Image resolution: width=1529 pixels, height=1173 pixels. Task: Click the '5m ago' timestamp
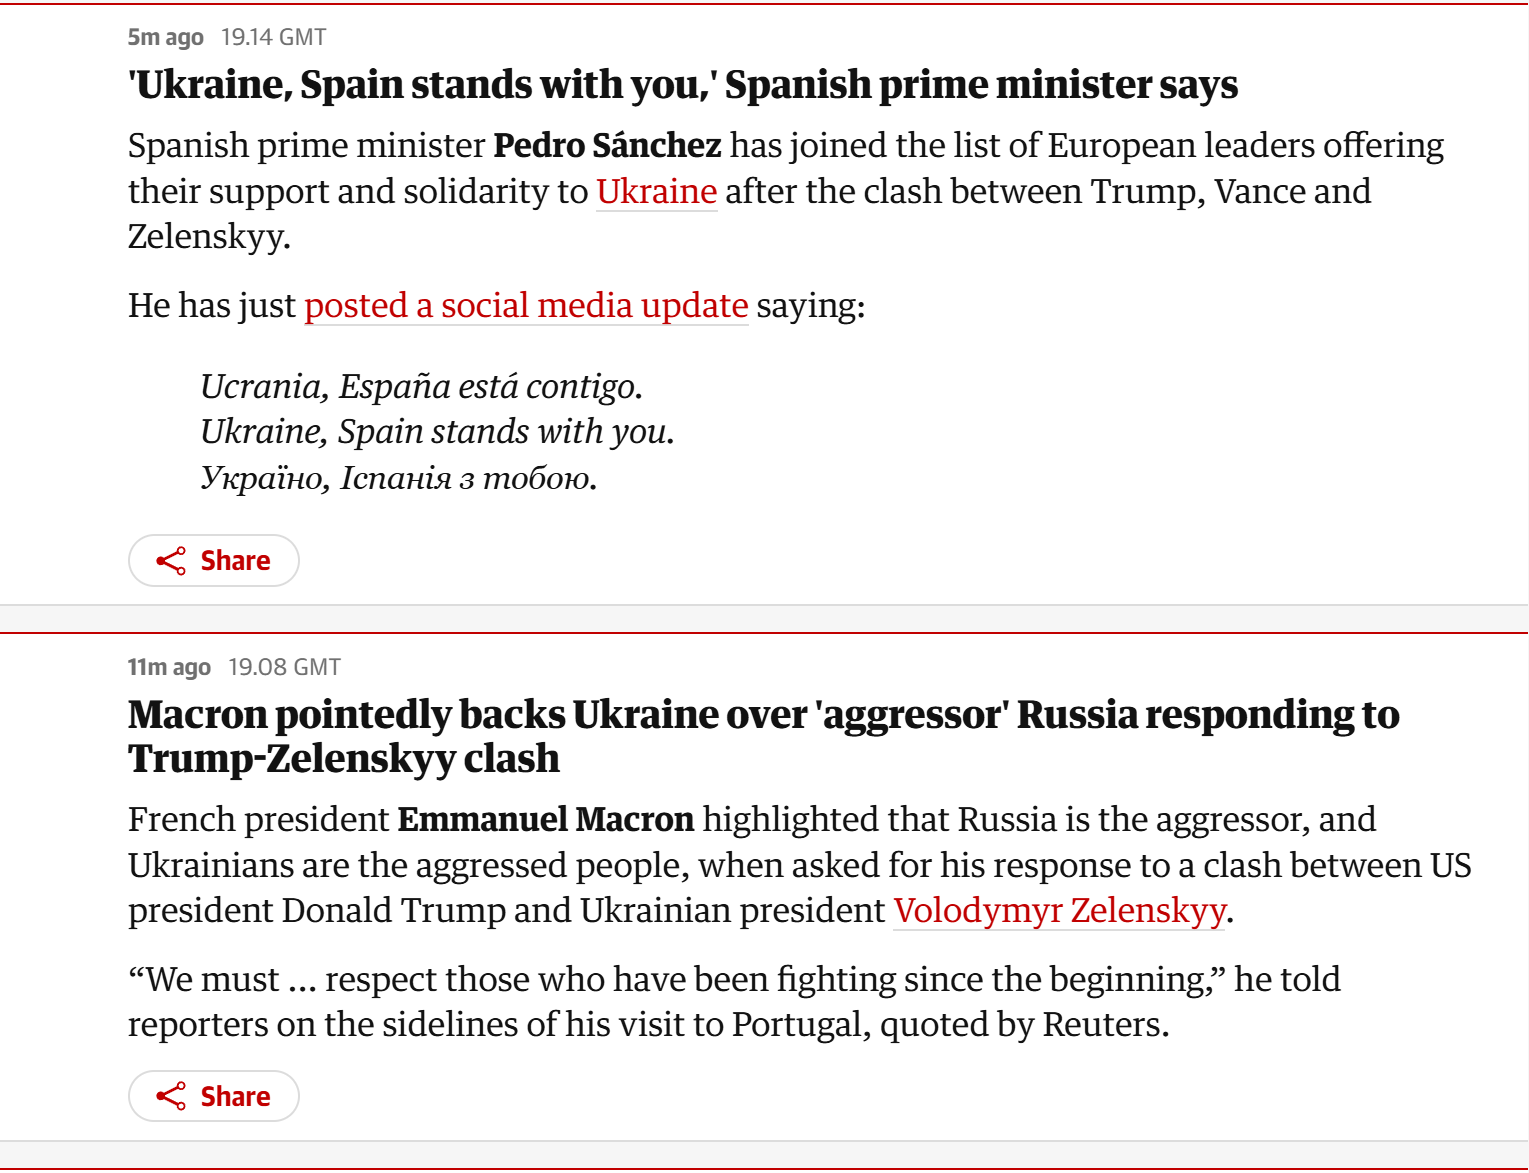click(x=166, y=37)
